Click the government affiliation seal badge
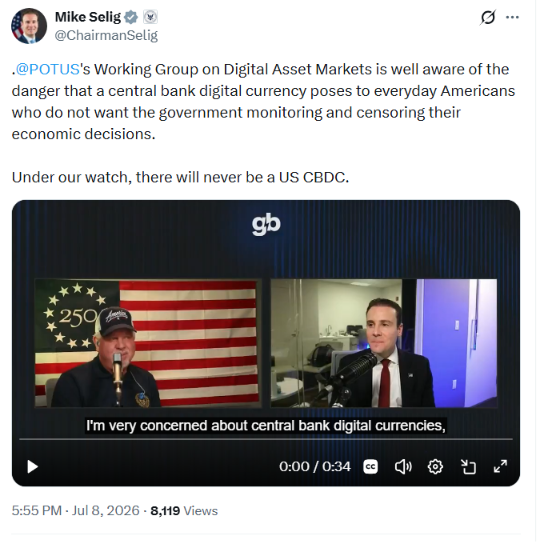Viewport: 537px width, 542px height. click(x=150, y=17)
